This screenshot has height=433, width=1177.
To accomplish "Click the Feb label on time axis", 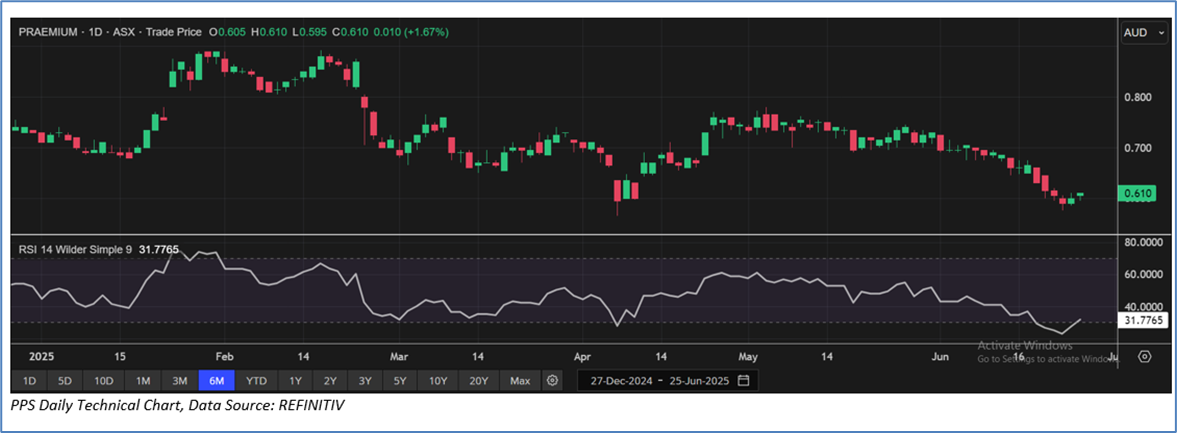I will pos(222,356).
